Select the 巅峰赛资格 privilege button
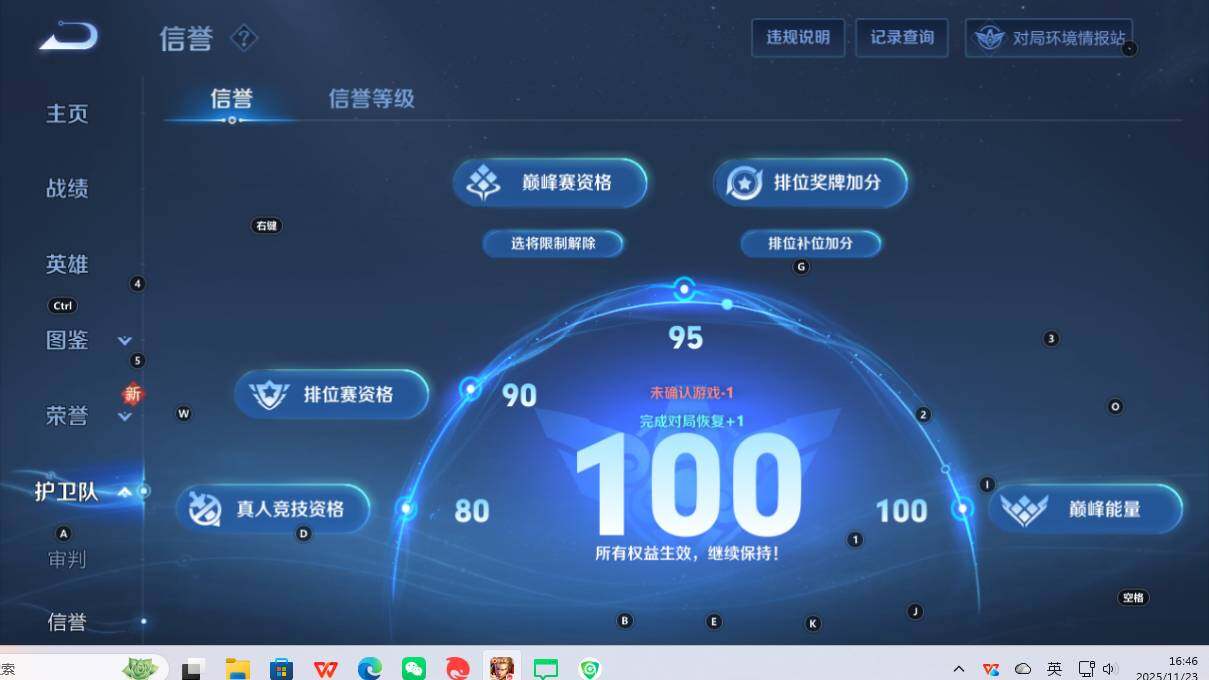Image resolution: width=1209 pixels, height=680 pixels. tap(550, 183)
